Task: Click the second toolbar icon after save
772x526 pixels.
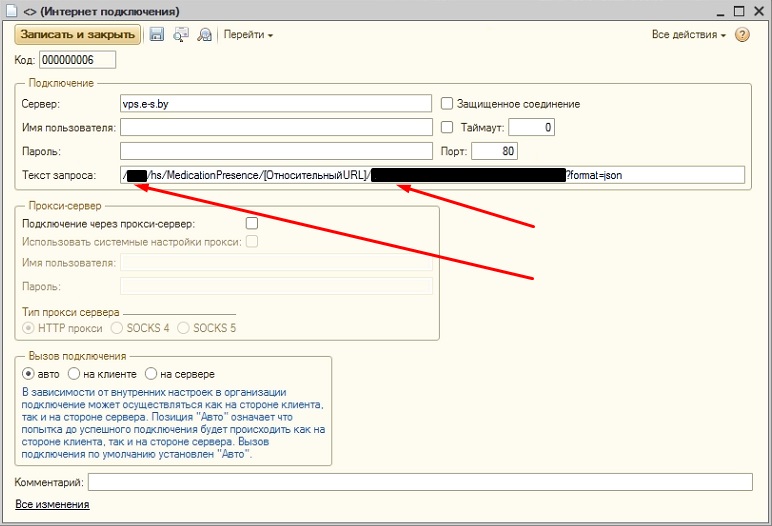Action: [181, 34]
